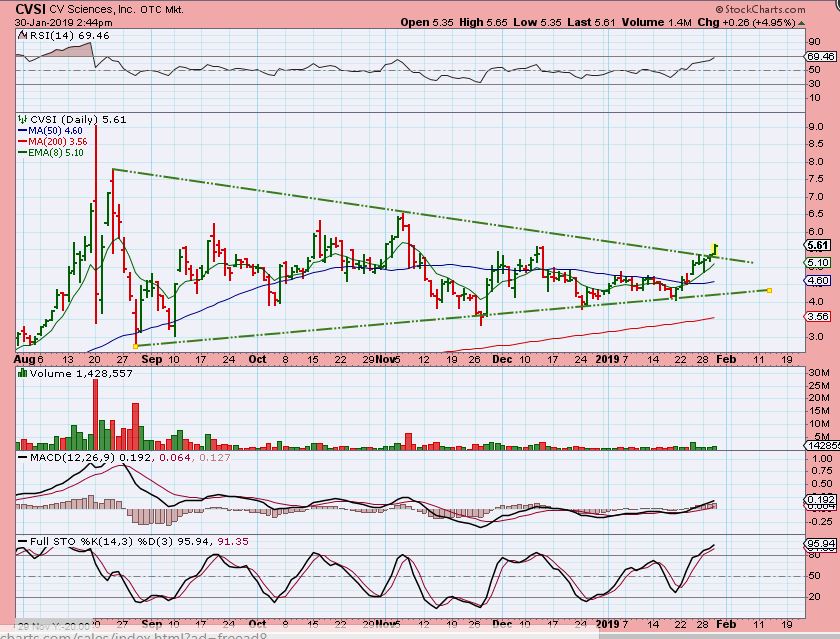Click the 0.192 tag on the MACD axis

[820, 499]
